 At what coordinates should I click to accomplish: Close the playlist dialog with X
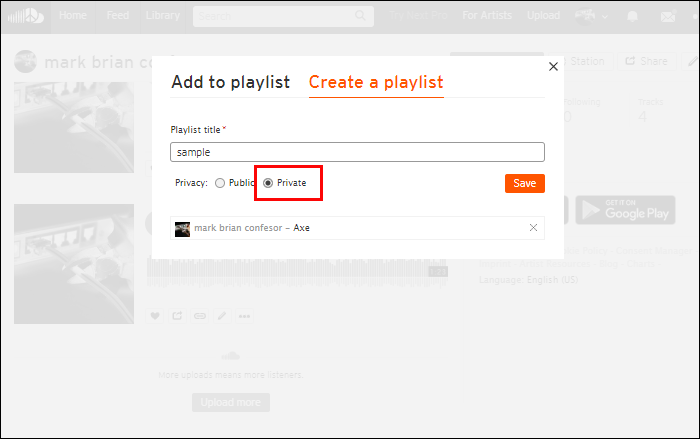click(554, 67)
